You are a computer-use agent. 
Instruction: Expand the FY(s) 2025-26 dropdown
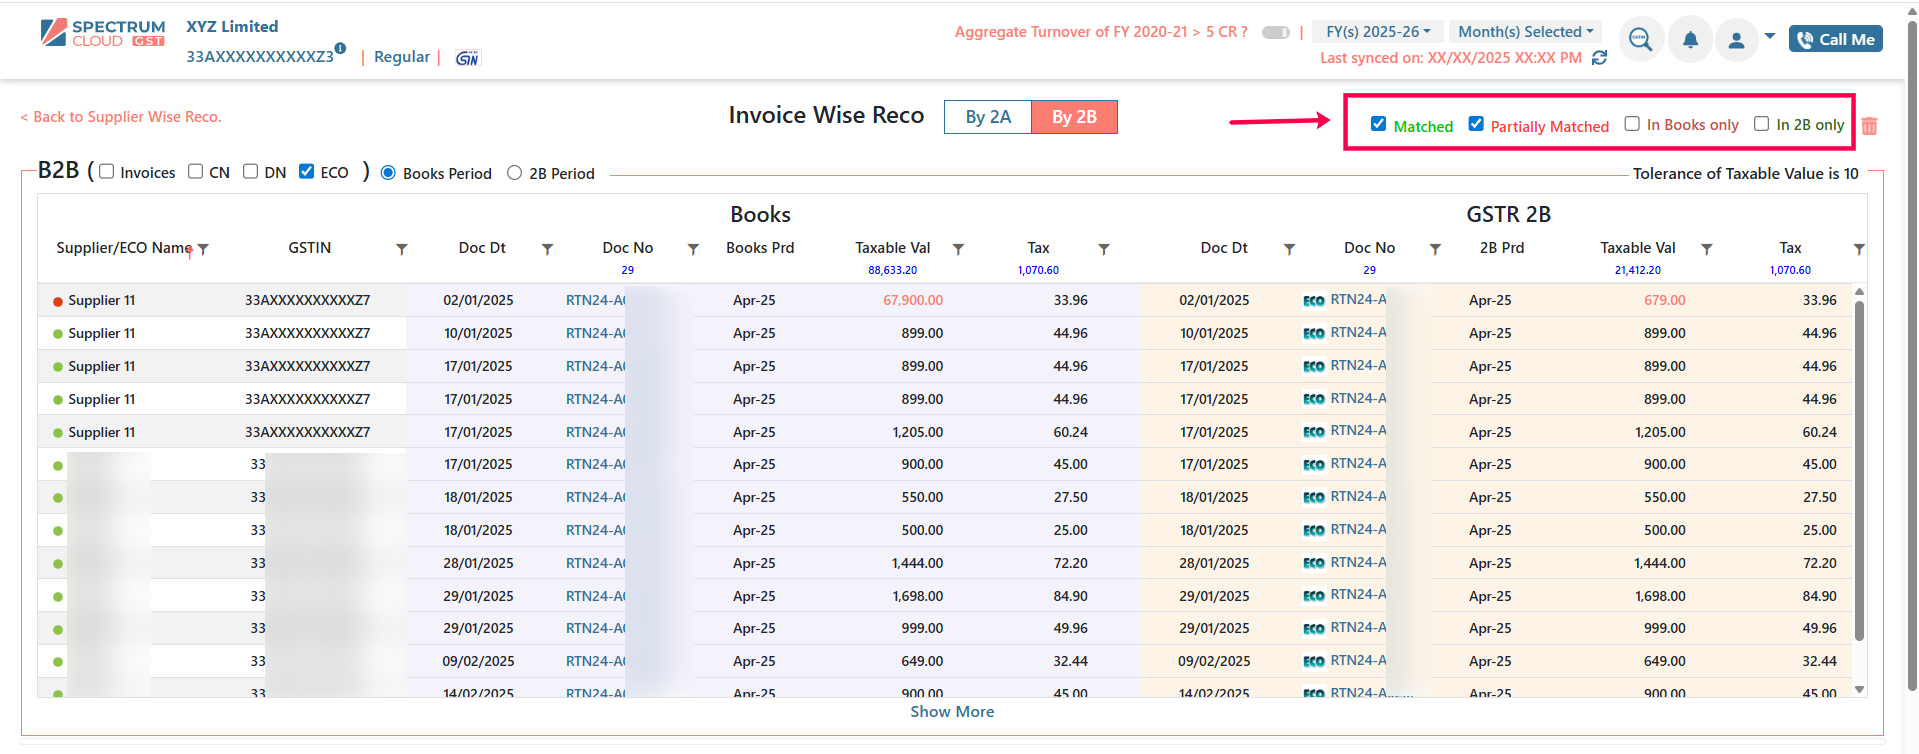click(x=1377, y=32)
